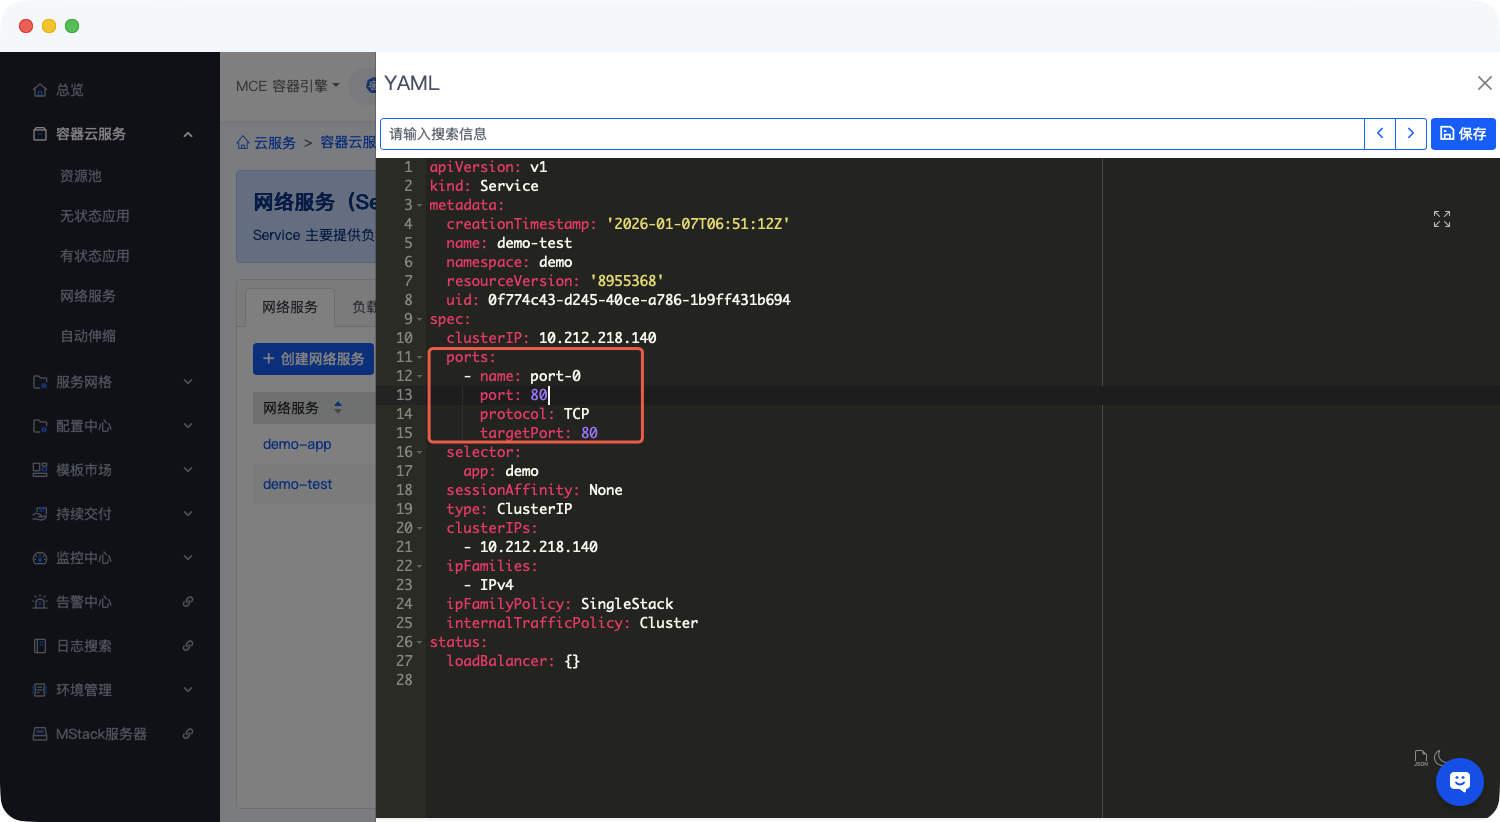Click the 日志搜索 external link icon
This screenshot has height=822, width=1500.
pos(188,646)
